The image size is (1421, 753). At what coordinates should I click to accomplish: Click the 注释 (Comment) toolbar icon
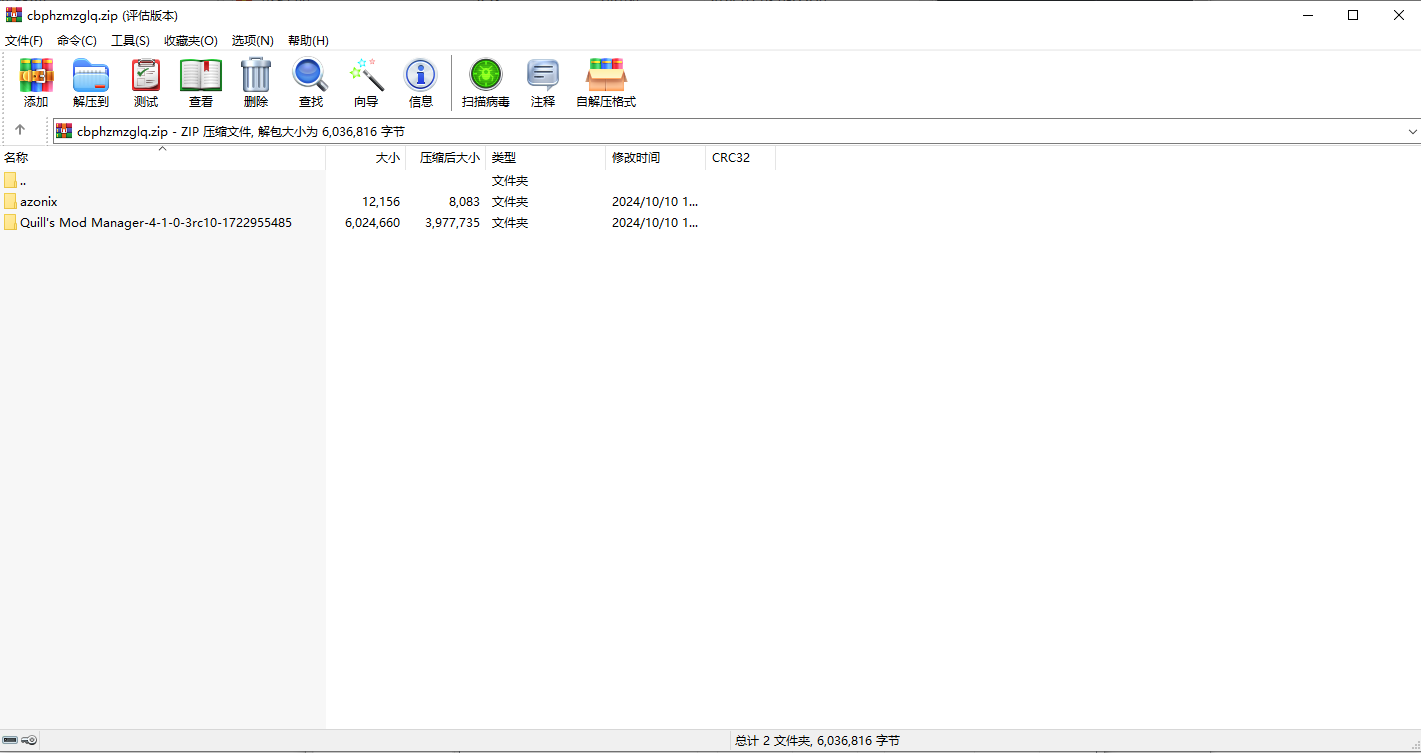[x=543, y=76]
